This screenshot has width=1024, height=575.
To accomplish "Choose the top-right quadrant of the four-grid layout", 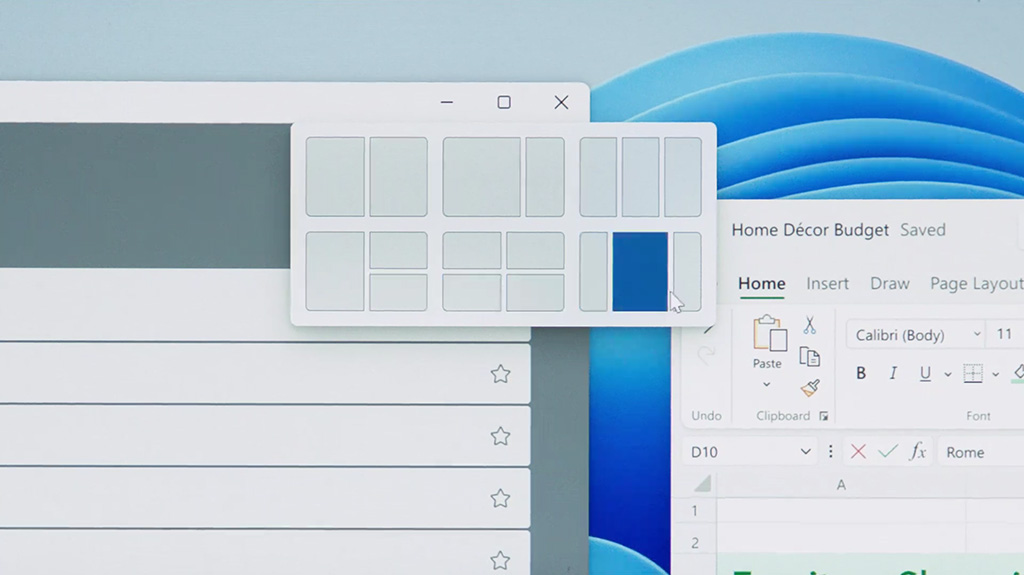I will pos(536,250).
